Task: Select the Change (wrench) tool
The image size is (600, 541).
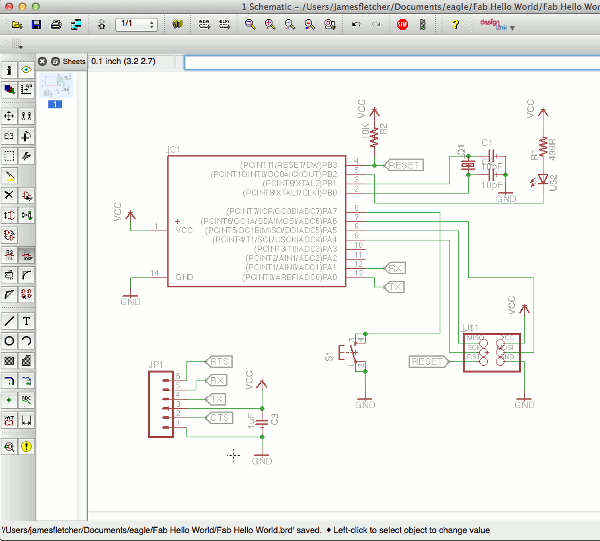Action: pyautogui.click(x=26, y=156)
